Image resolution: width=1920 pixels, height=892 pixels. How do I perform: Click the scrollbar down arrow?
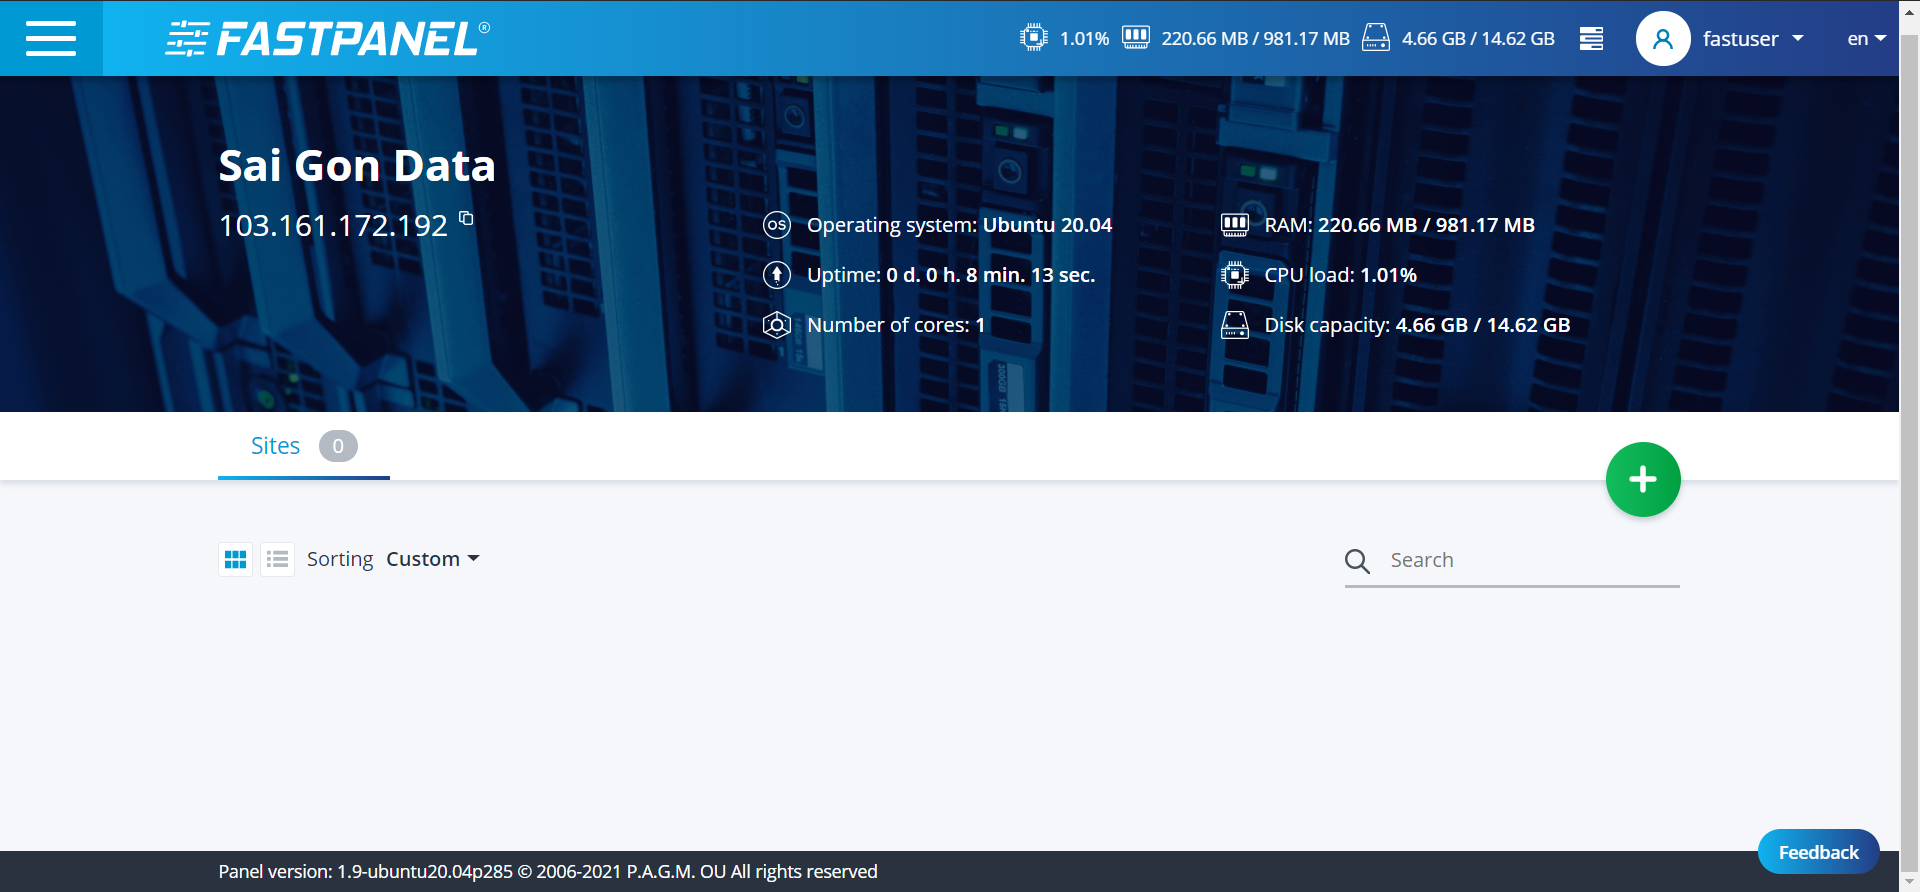pyautogui.click(x=1910, y=883)
